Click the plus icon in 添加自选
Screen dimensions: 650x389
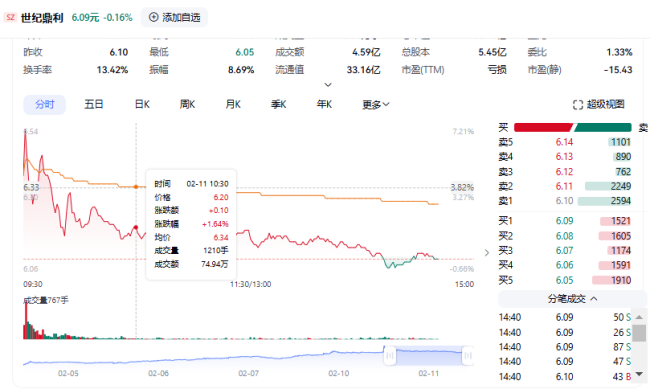point(153,17)
